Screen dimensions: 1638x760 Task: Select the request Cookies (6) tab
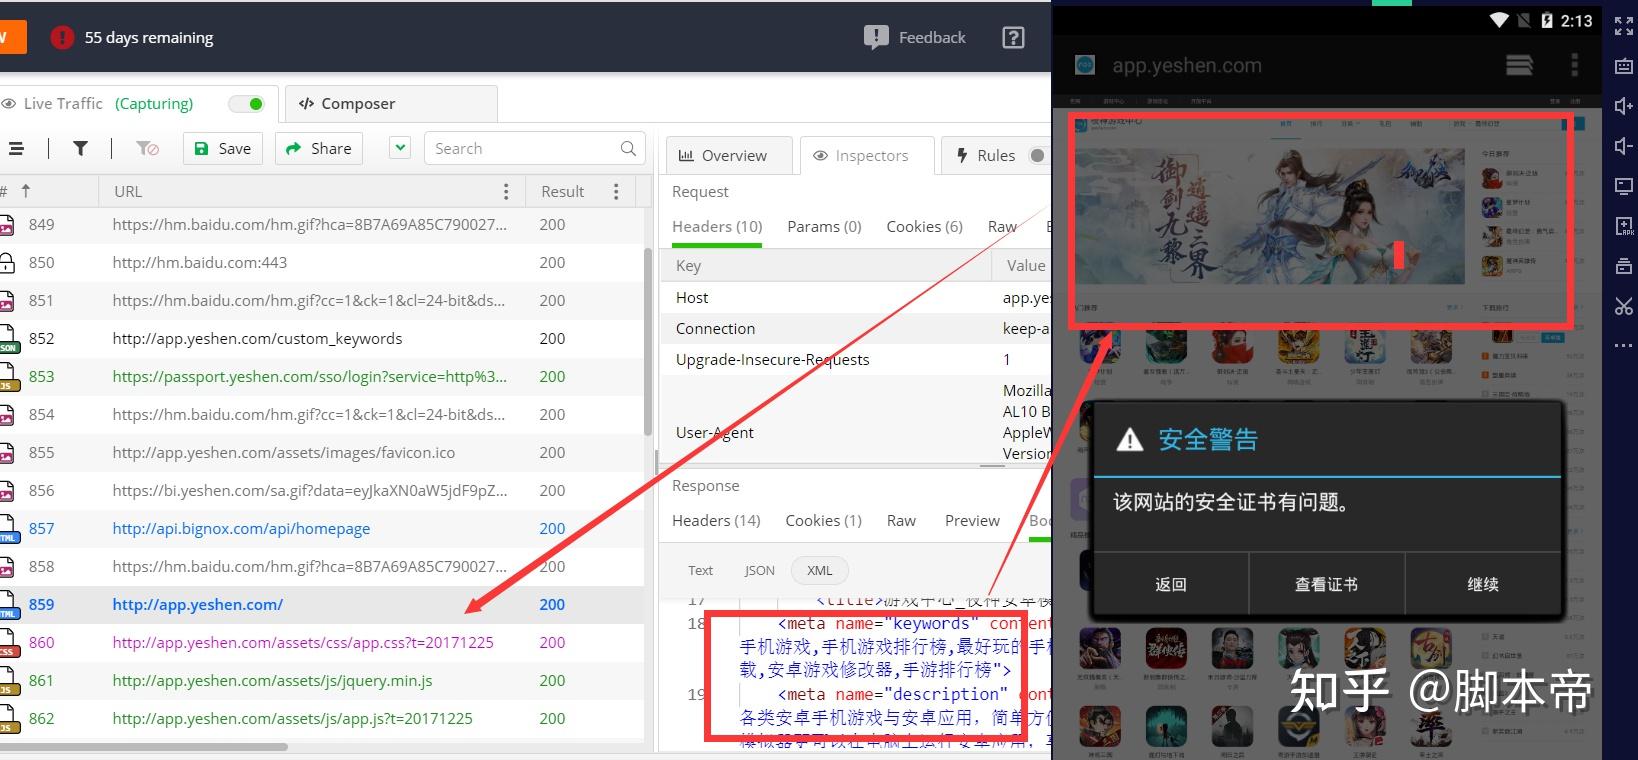(924, 227)
